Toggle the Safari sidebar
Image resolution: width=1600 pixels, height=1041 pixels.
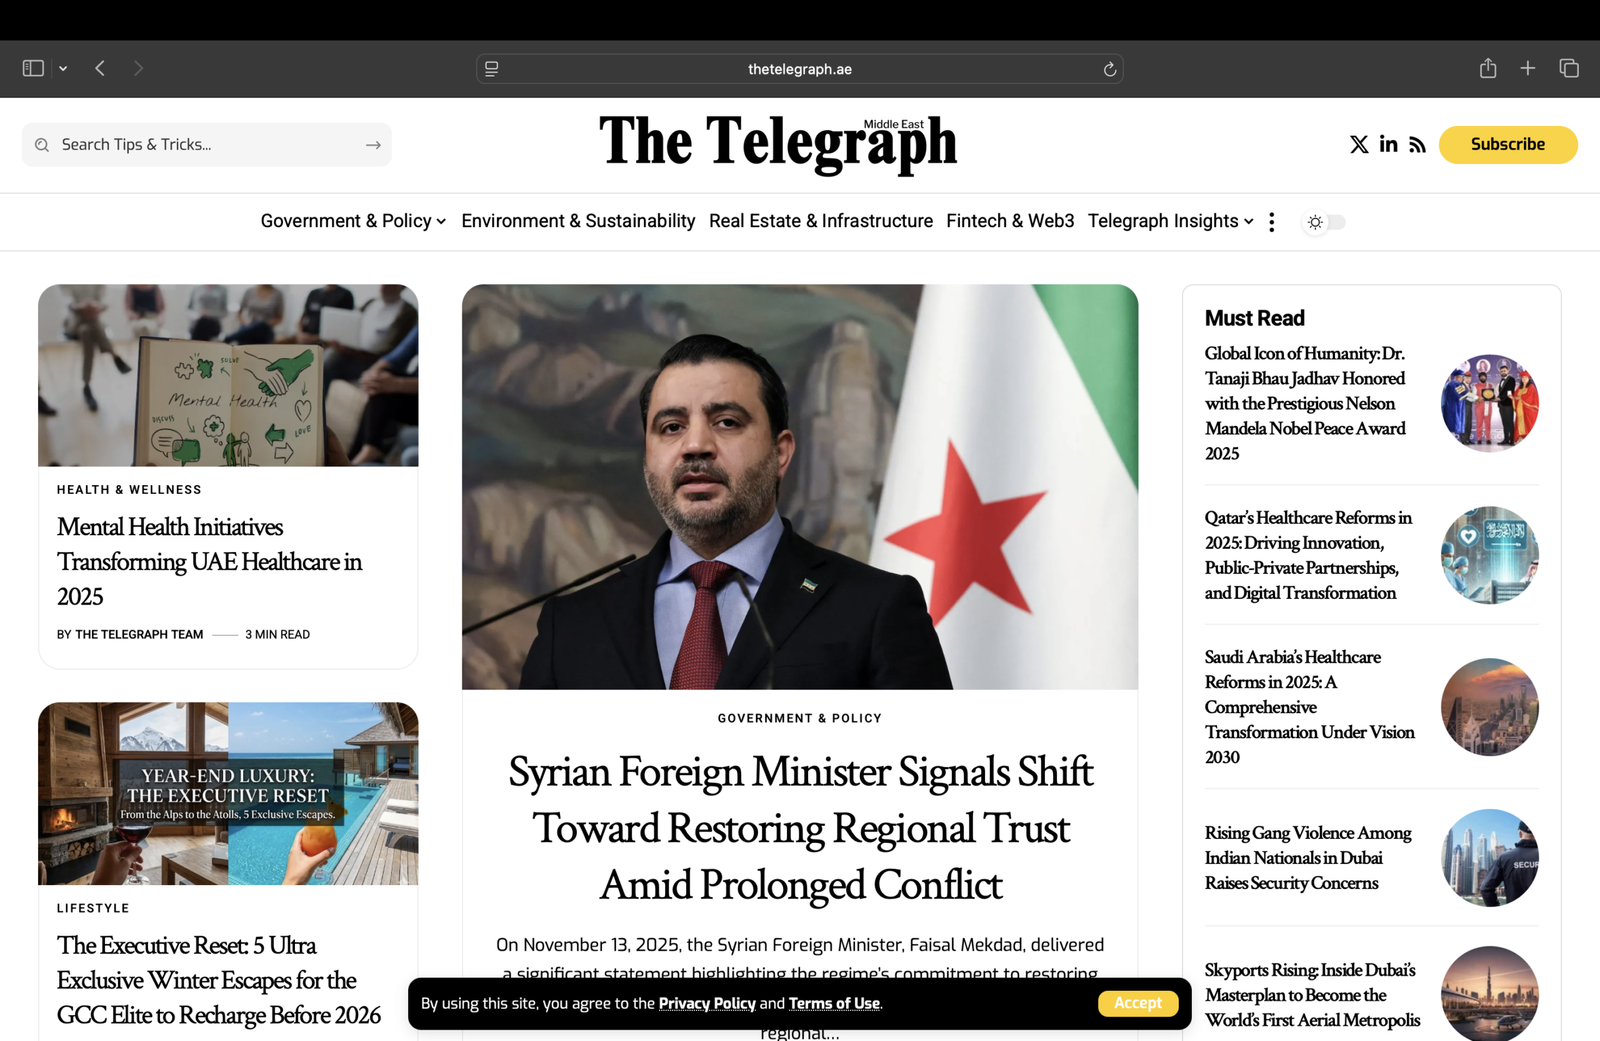click(32, 67)
